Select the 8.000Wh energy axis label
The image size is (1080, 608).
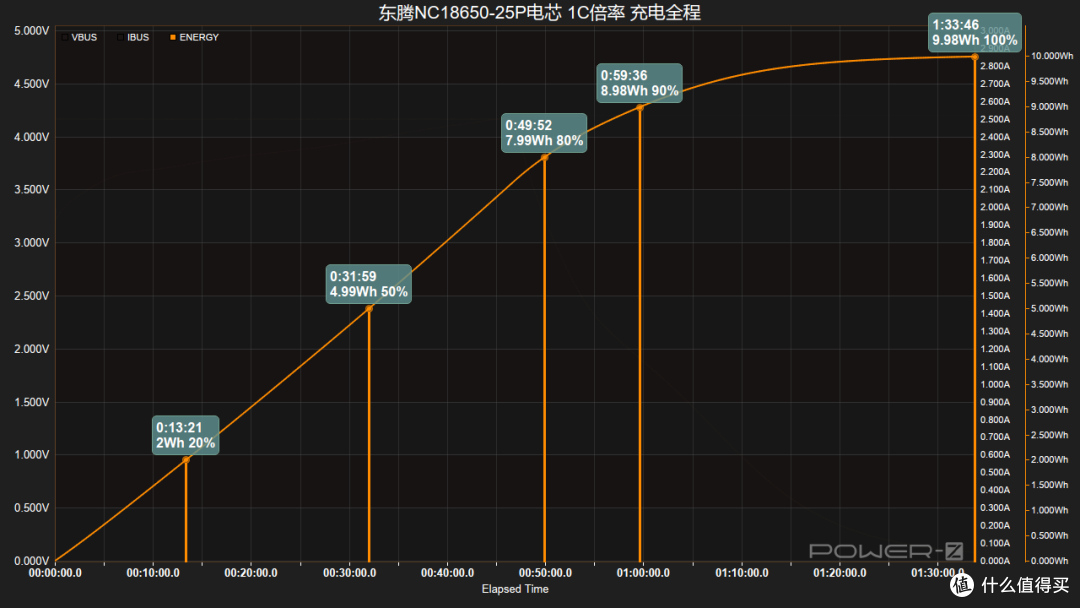[x=1050, y=157]
